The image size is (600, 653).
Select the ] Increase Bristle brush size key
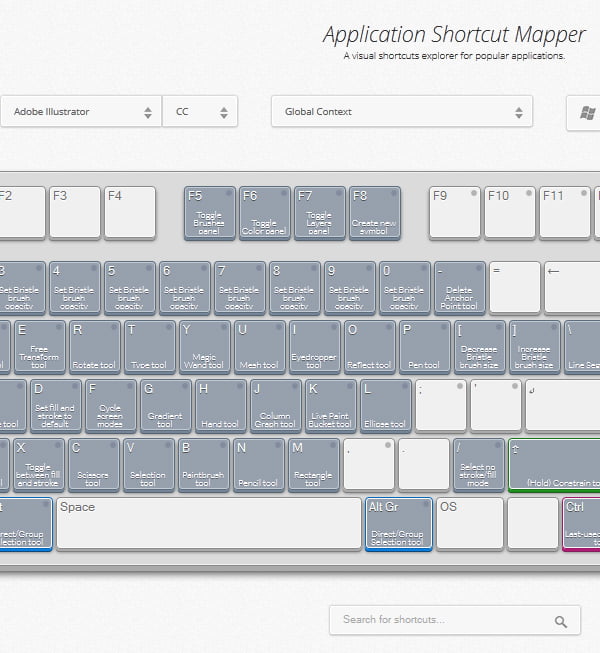[x=535, y=347]
